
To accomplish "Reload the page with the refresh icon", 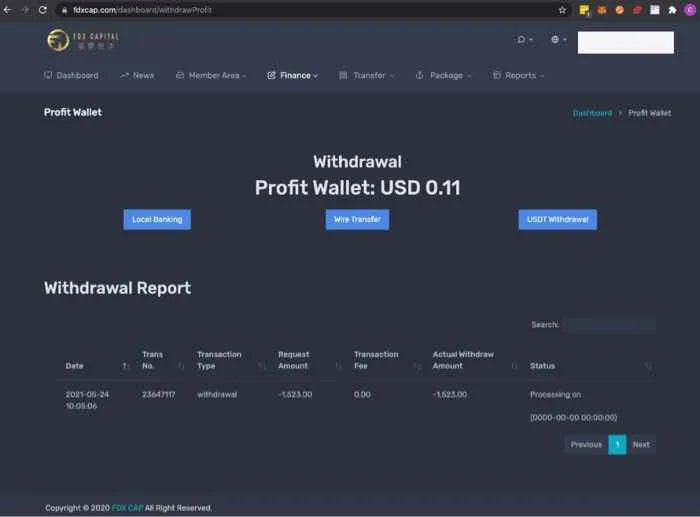I will click(x=42, y=9).
